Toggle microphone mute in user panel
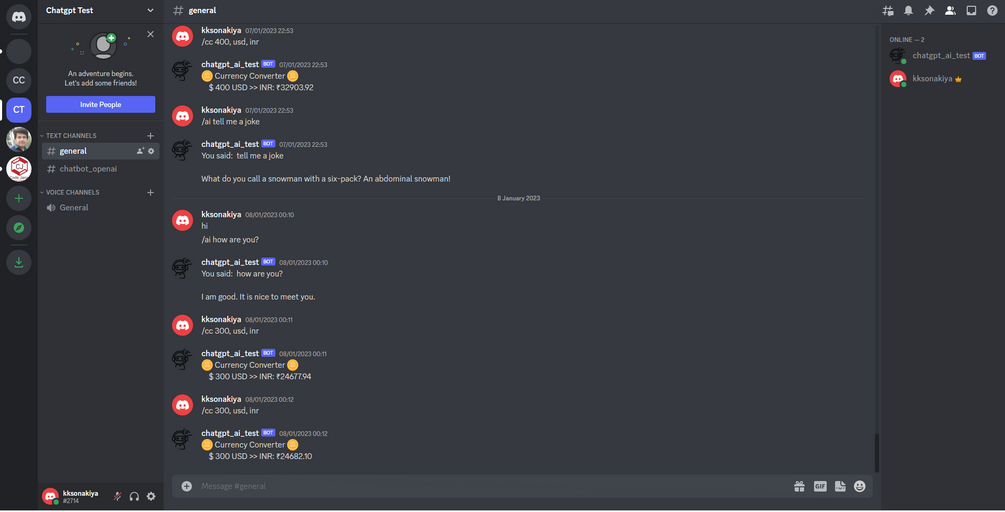 [x=117, y=496]
